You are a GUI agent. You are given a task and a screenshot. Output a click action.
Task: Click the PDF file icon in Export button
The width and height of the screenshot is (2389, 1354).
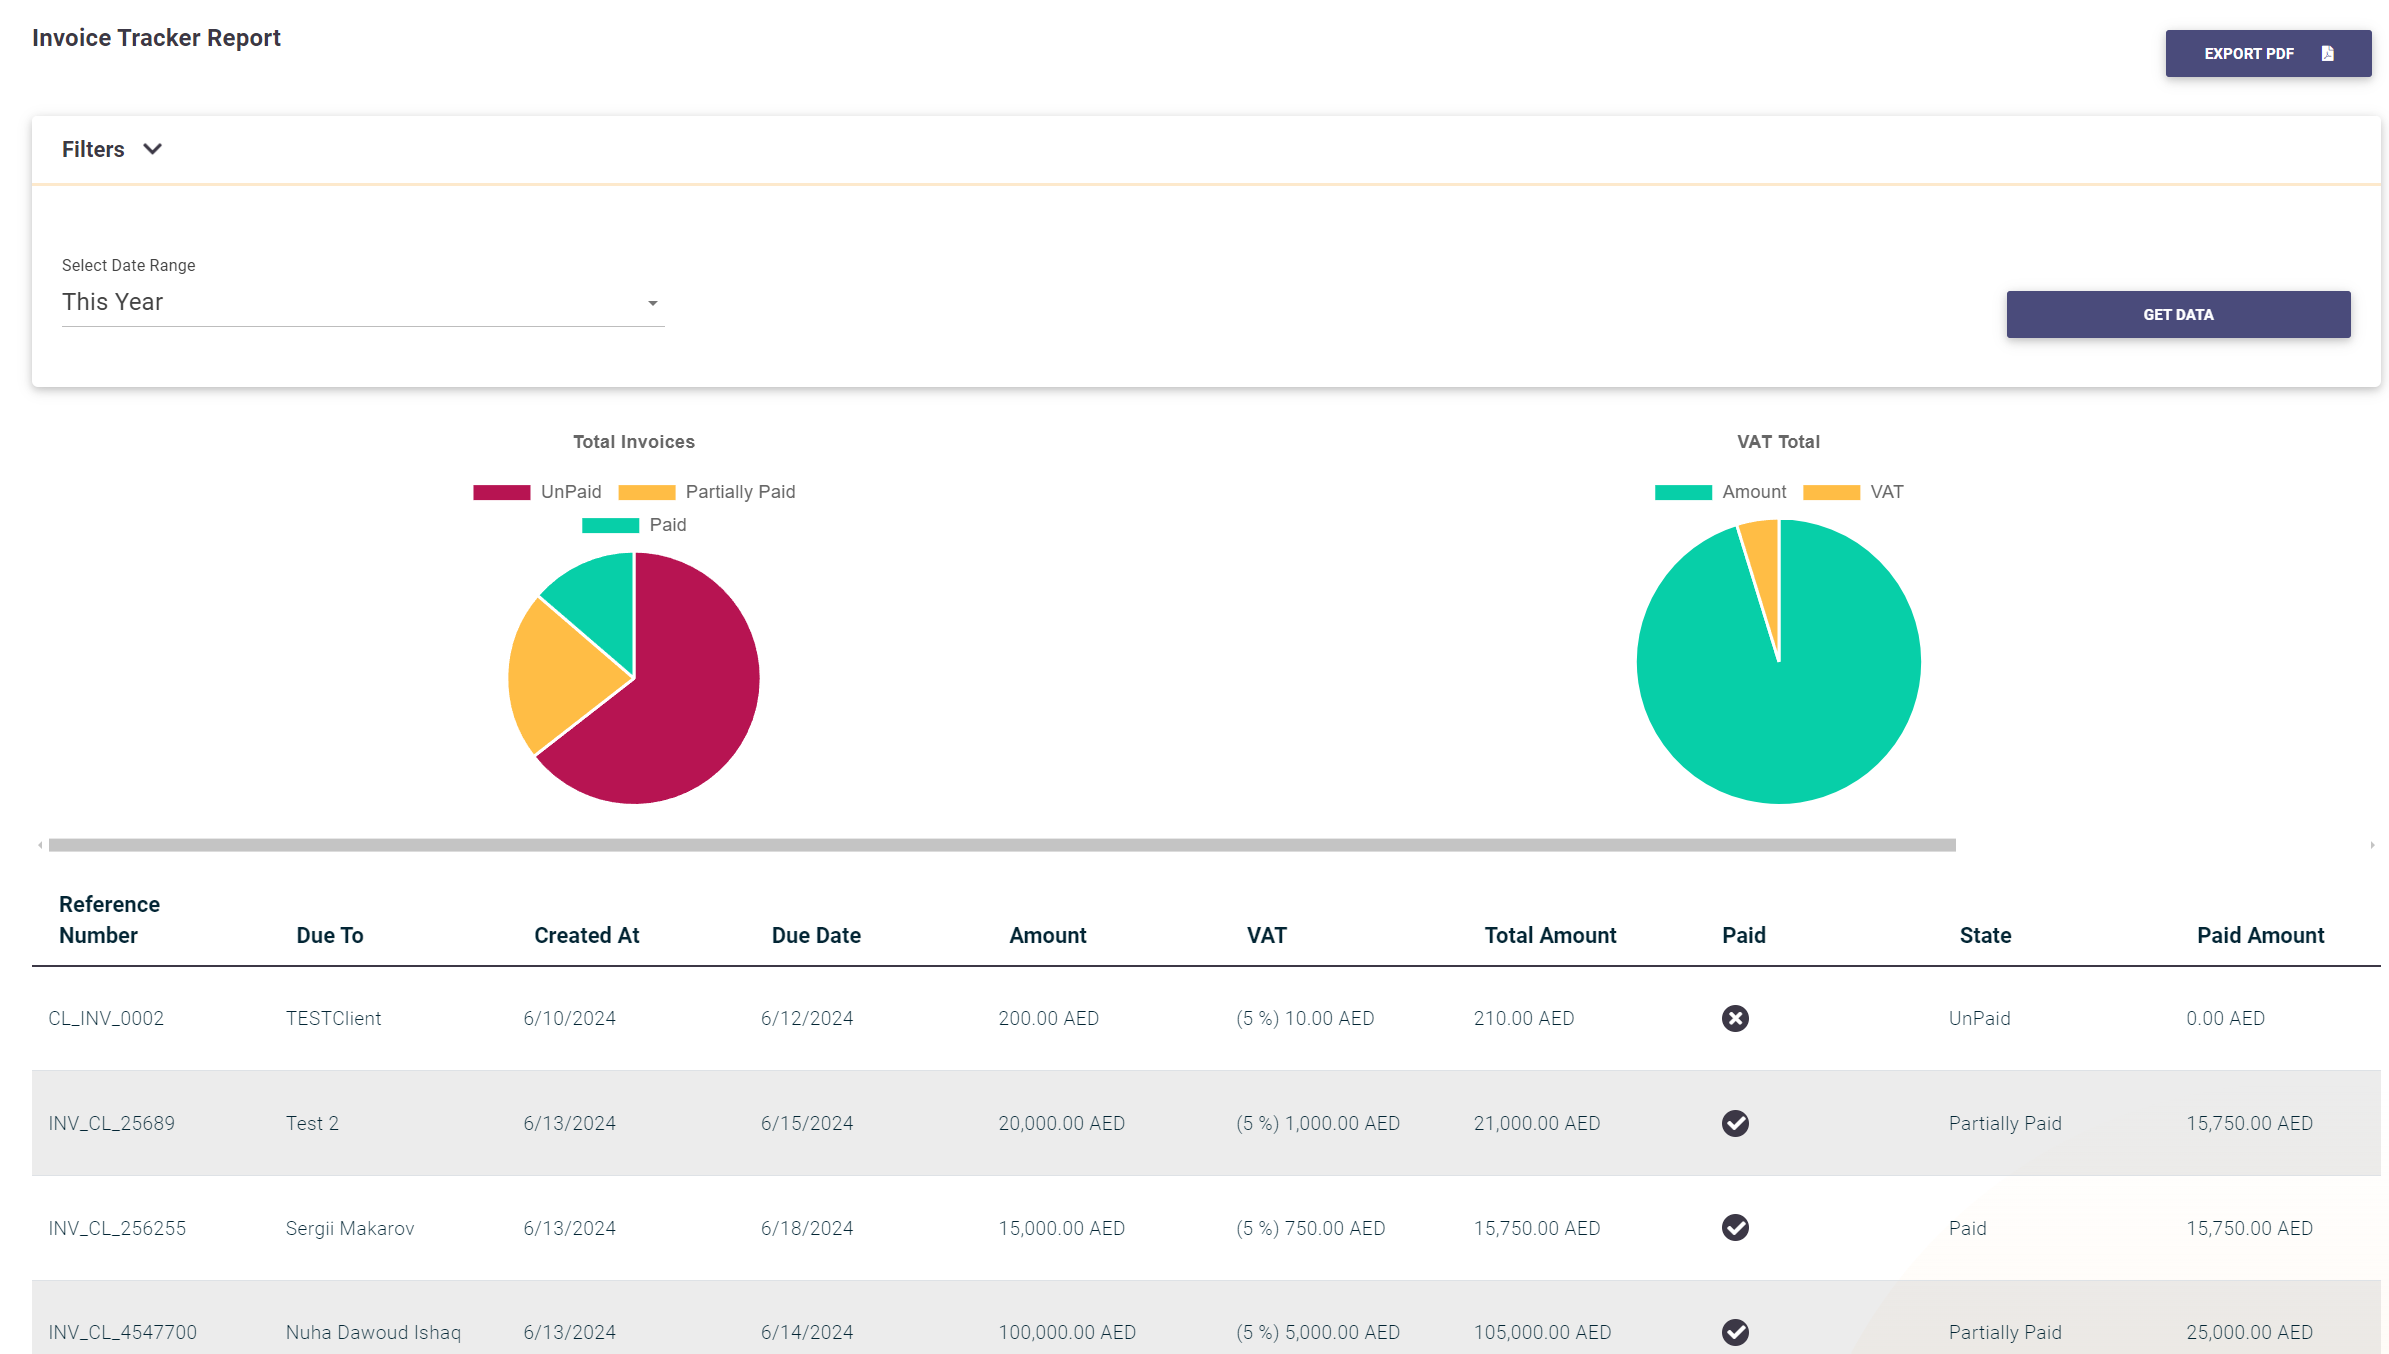pos(2327,54)
